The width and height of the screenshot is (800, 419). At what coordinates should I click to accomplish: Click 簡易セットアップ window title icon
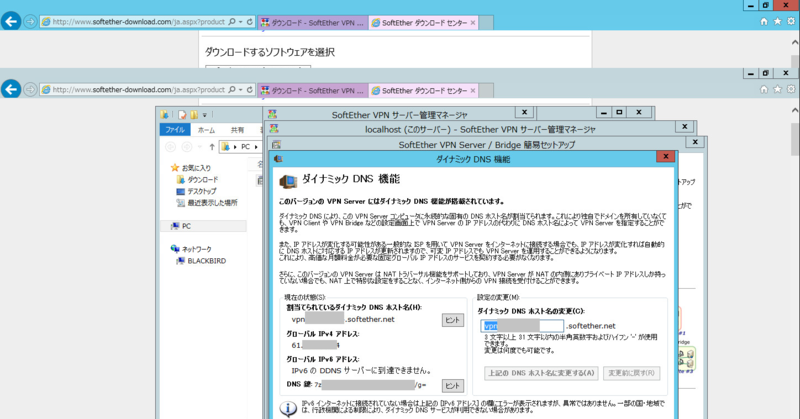click(x=276, y=144)
